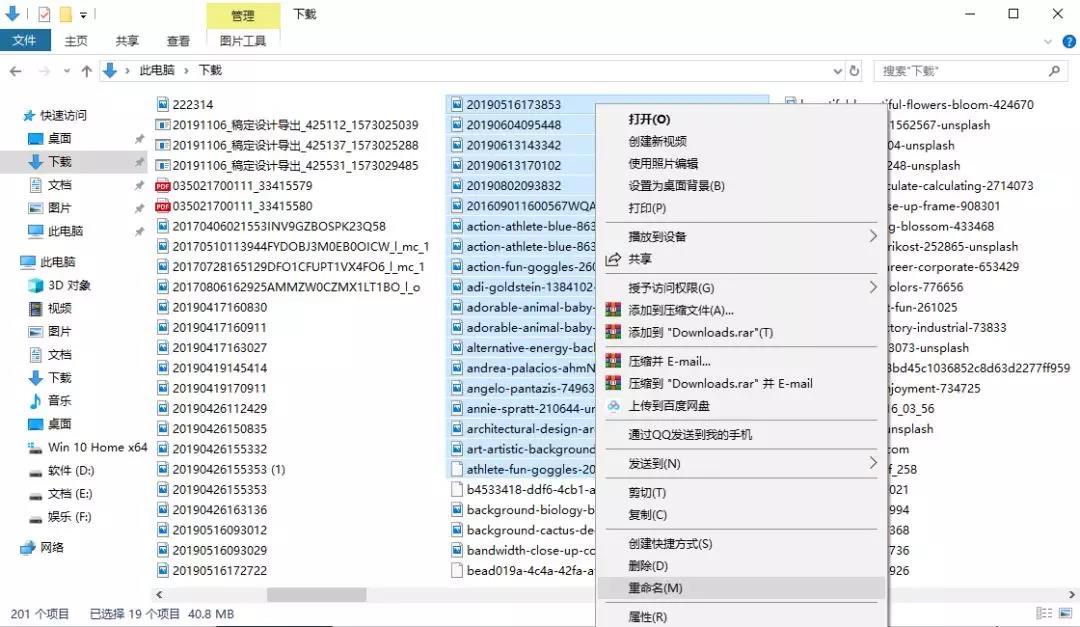Click the 音乐 folder in the sidebar
This screenshot has width=1080, height=627.
[59, 400]
